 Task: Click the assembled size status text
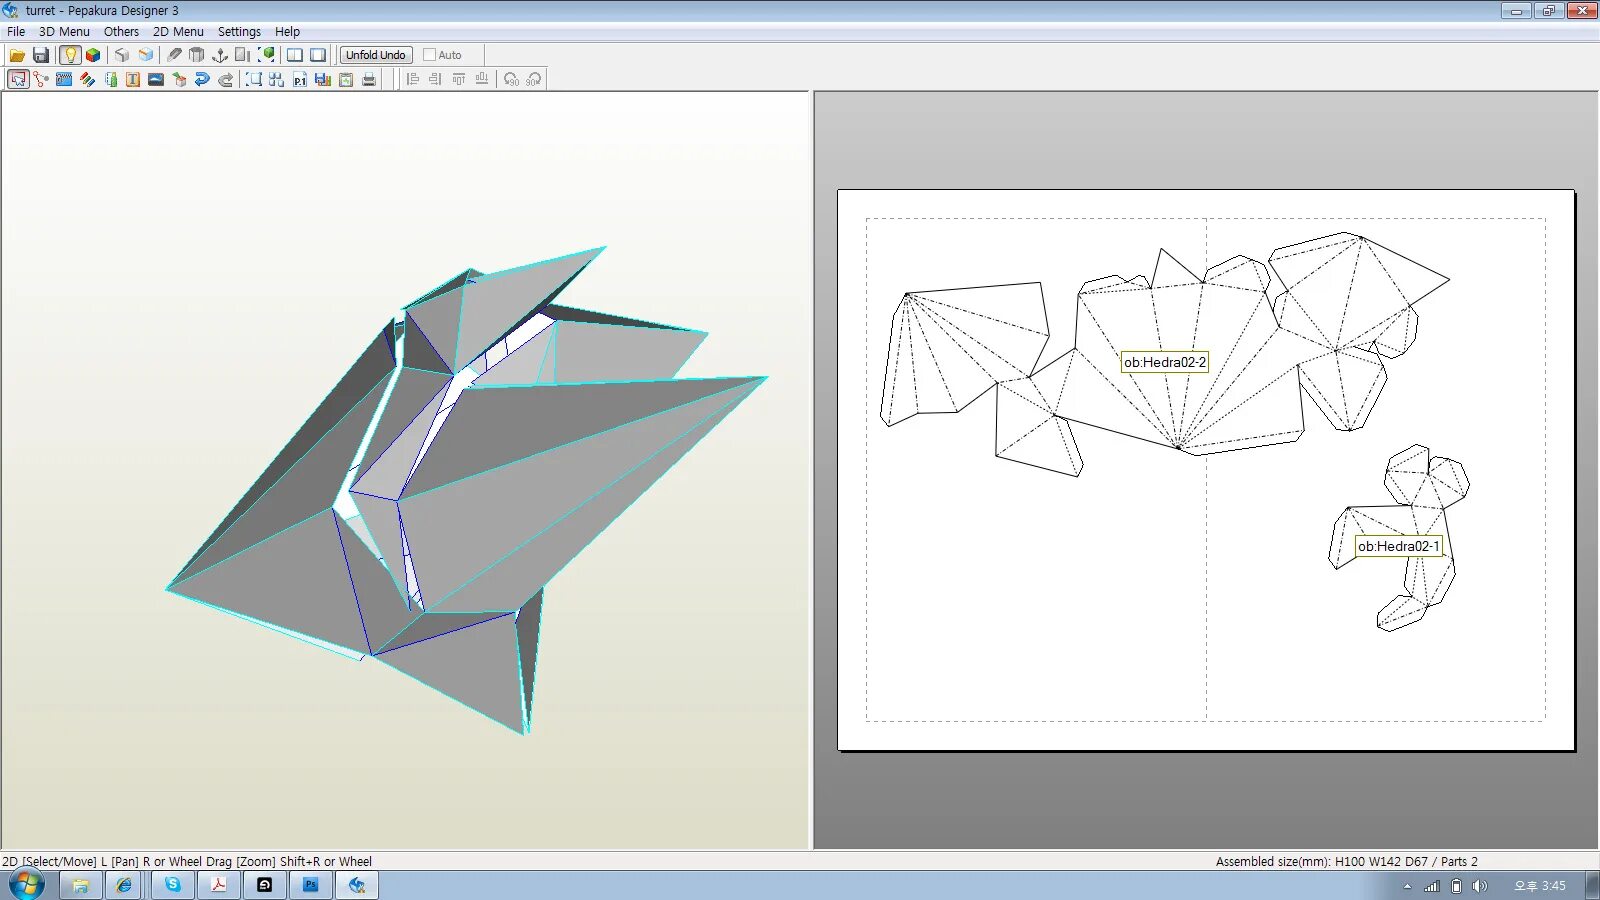point(1346,861)
